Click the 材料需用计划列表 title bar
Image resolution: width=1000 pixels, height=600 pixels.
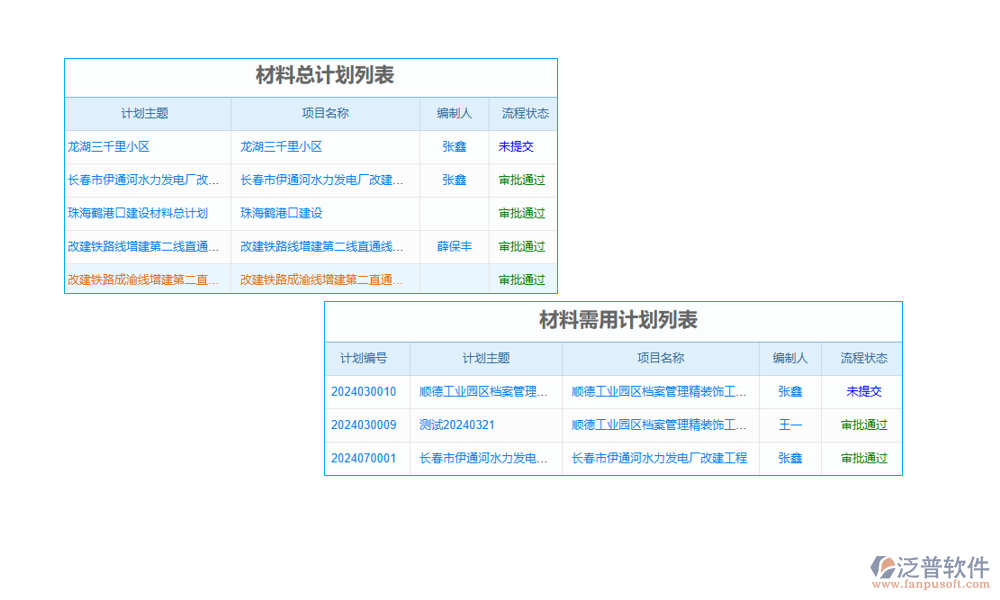pos(614,322)
